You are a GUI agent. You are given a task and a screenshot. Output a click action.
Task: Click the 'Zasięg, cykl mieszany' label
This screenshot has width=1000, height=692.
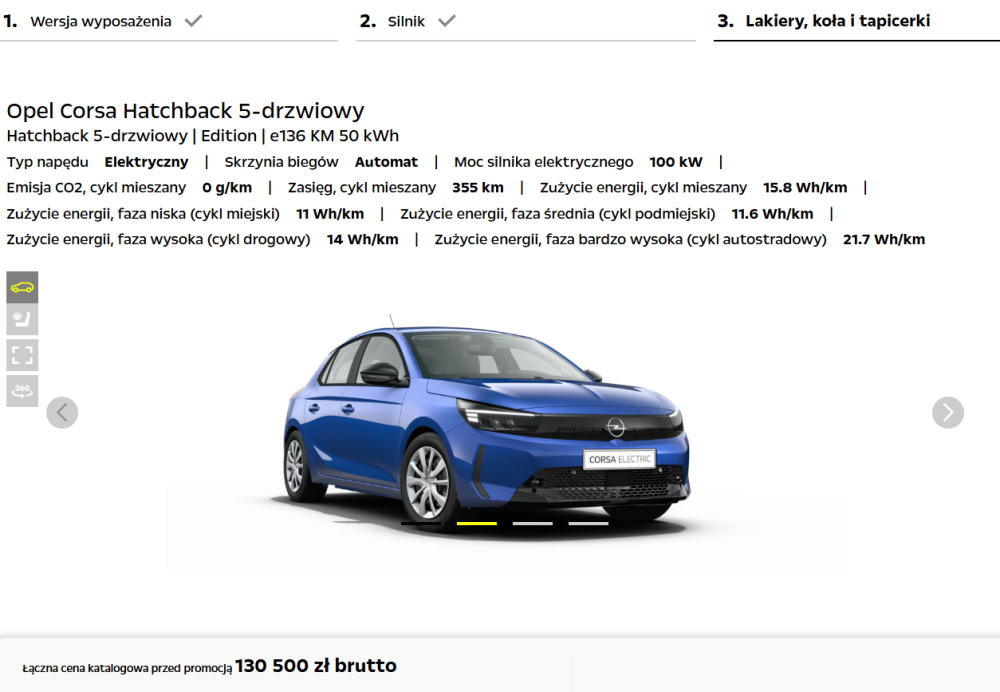click(x=362, y=188)
